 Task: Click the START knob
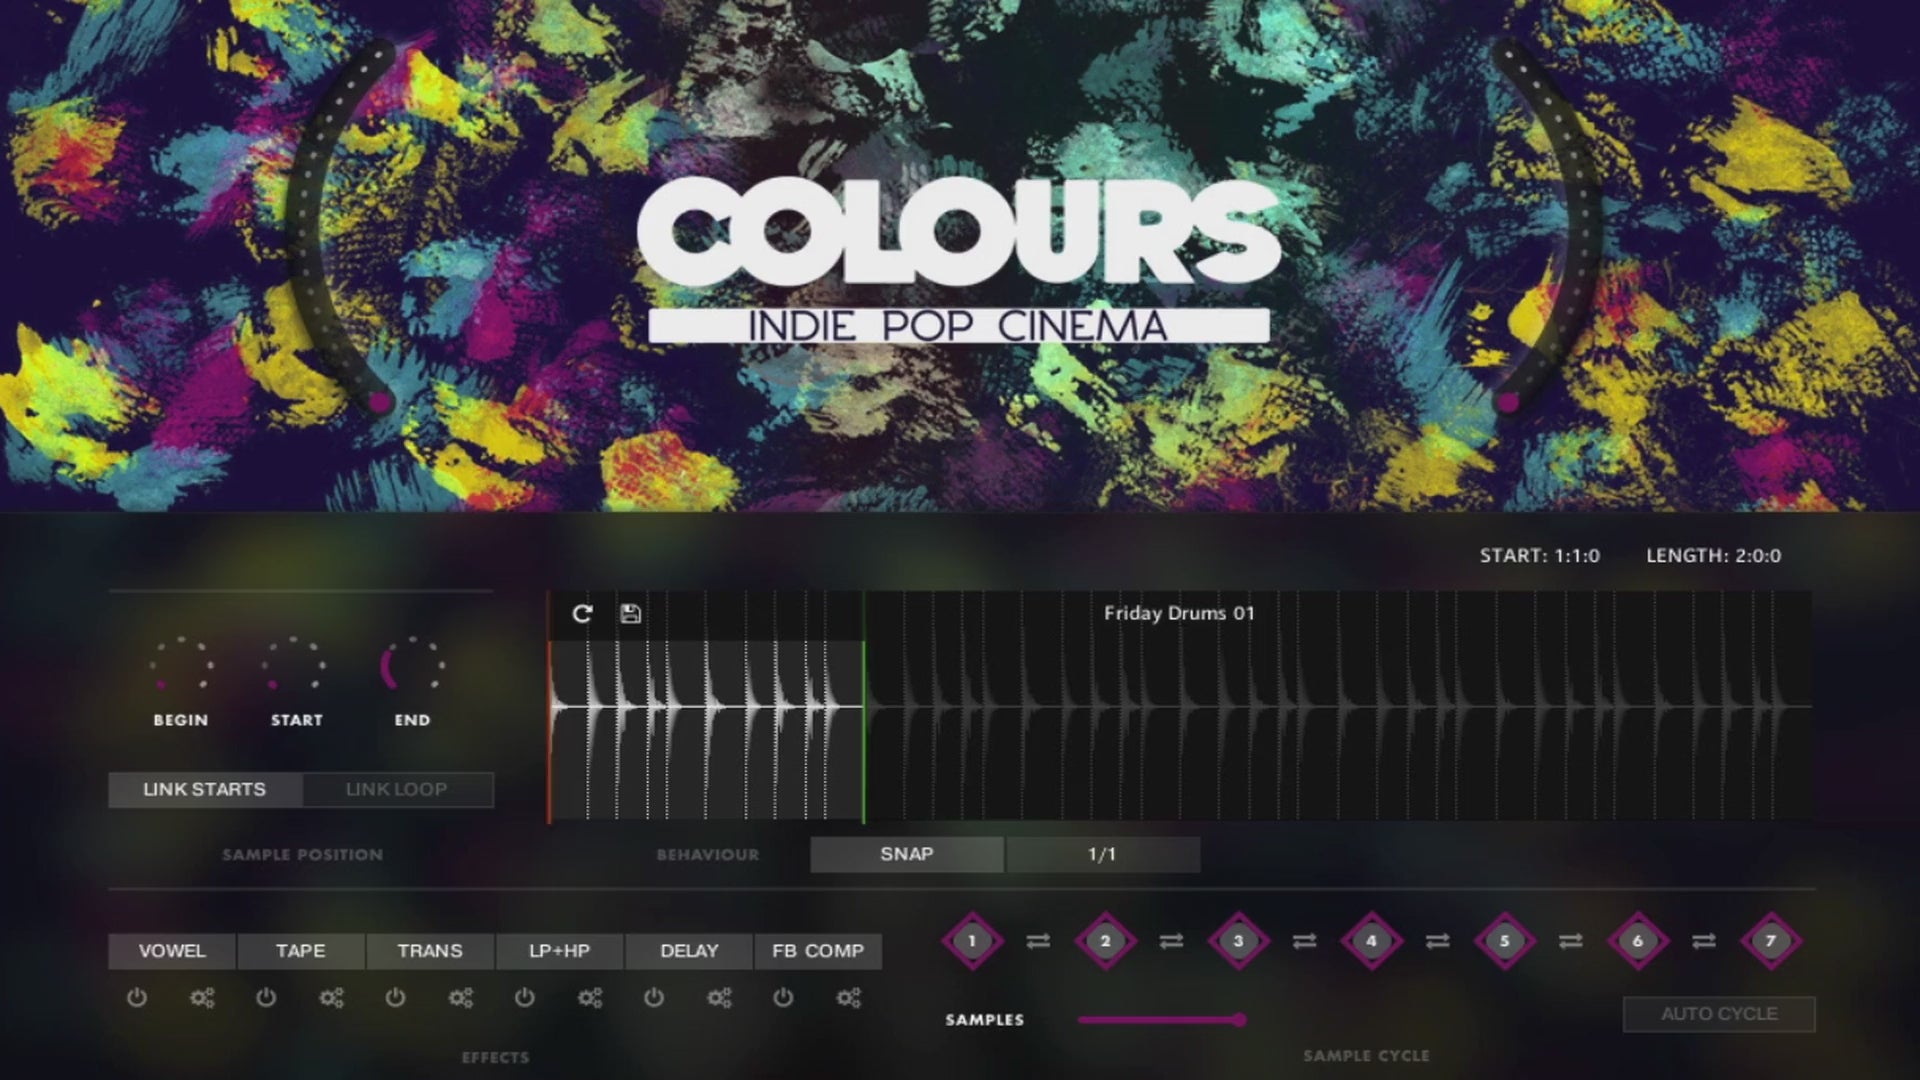tap(294, 664)
